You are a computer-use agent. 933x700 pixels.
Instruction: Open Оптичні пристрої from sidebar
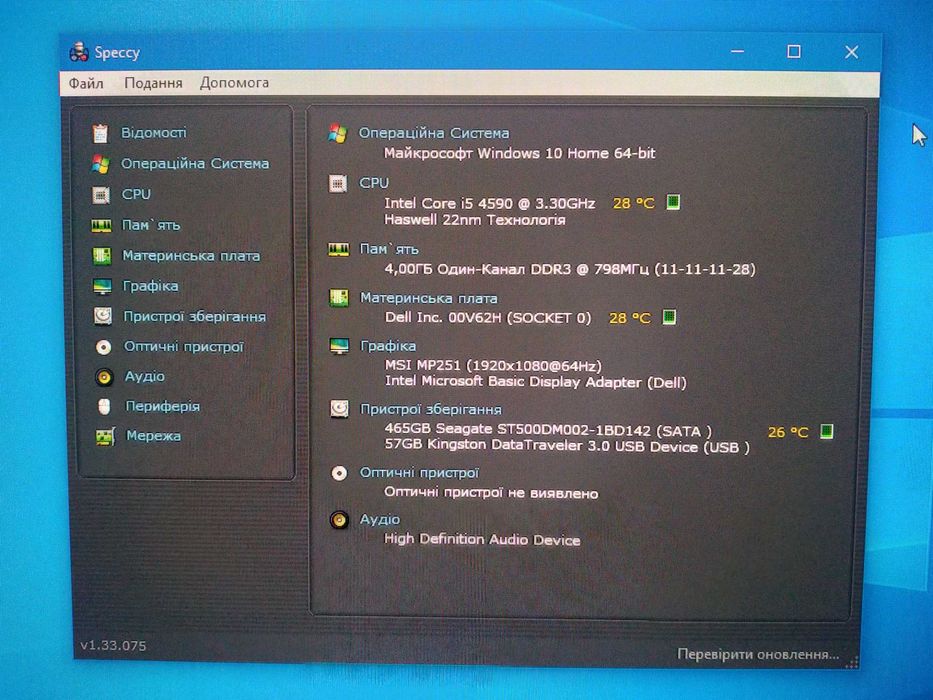tap(184, 346)
